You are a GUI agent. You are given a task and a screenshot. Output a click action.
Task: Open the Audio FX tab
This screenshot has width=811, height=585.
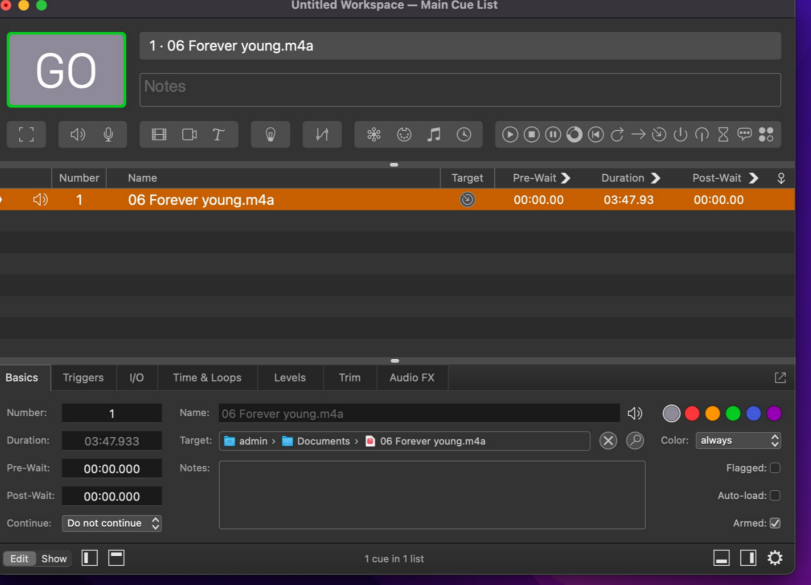coord(412,378)
